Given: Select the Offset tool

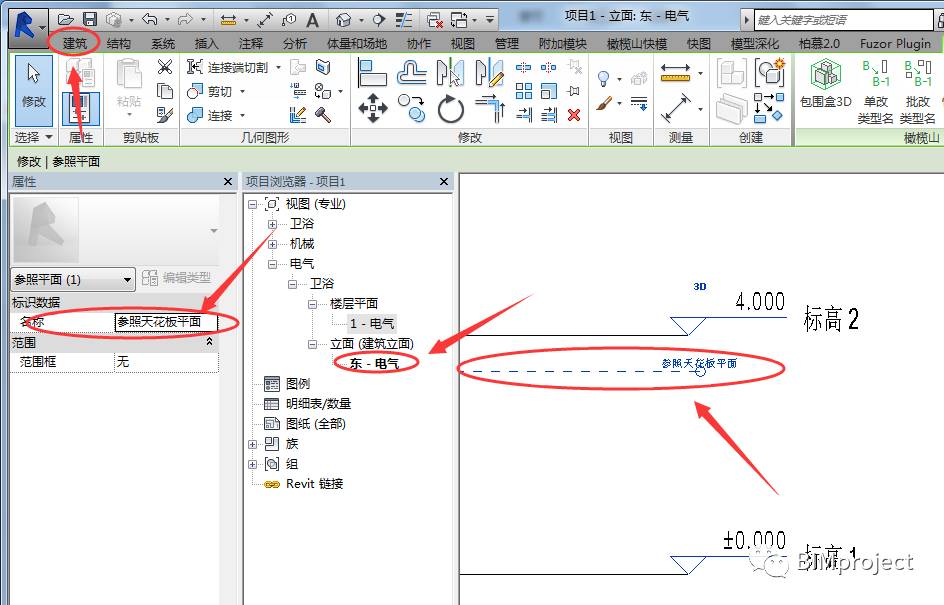Looking at the screenshot, I should (412, 73).
